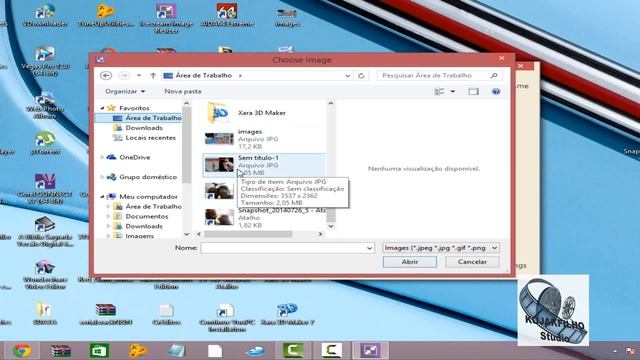Refresh the folder listing

point(361,76)
